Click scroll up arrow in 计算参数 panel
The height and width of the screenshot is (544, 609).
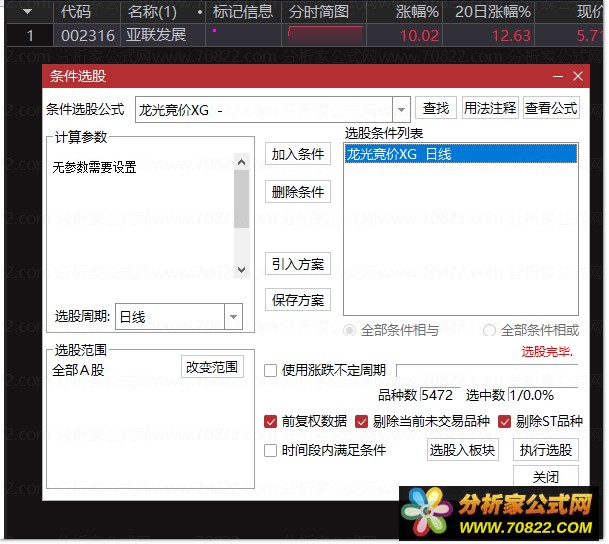click(241, 162)
